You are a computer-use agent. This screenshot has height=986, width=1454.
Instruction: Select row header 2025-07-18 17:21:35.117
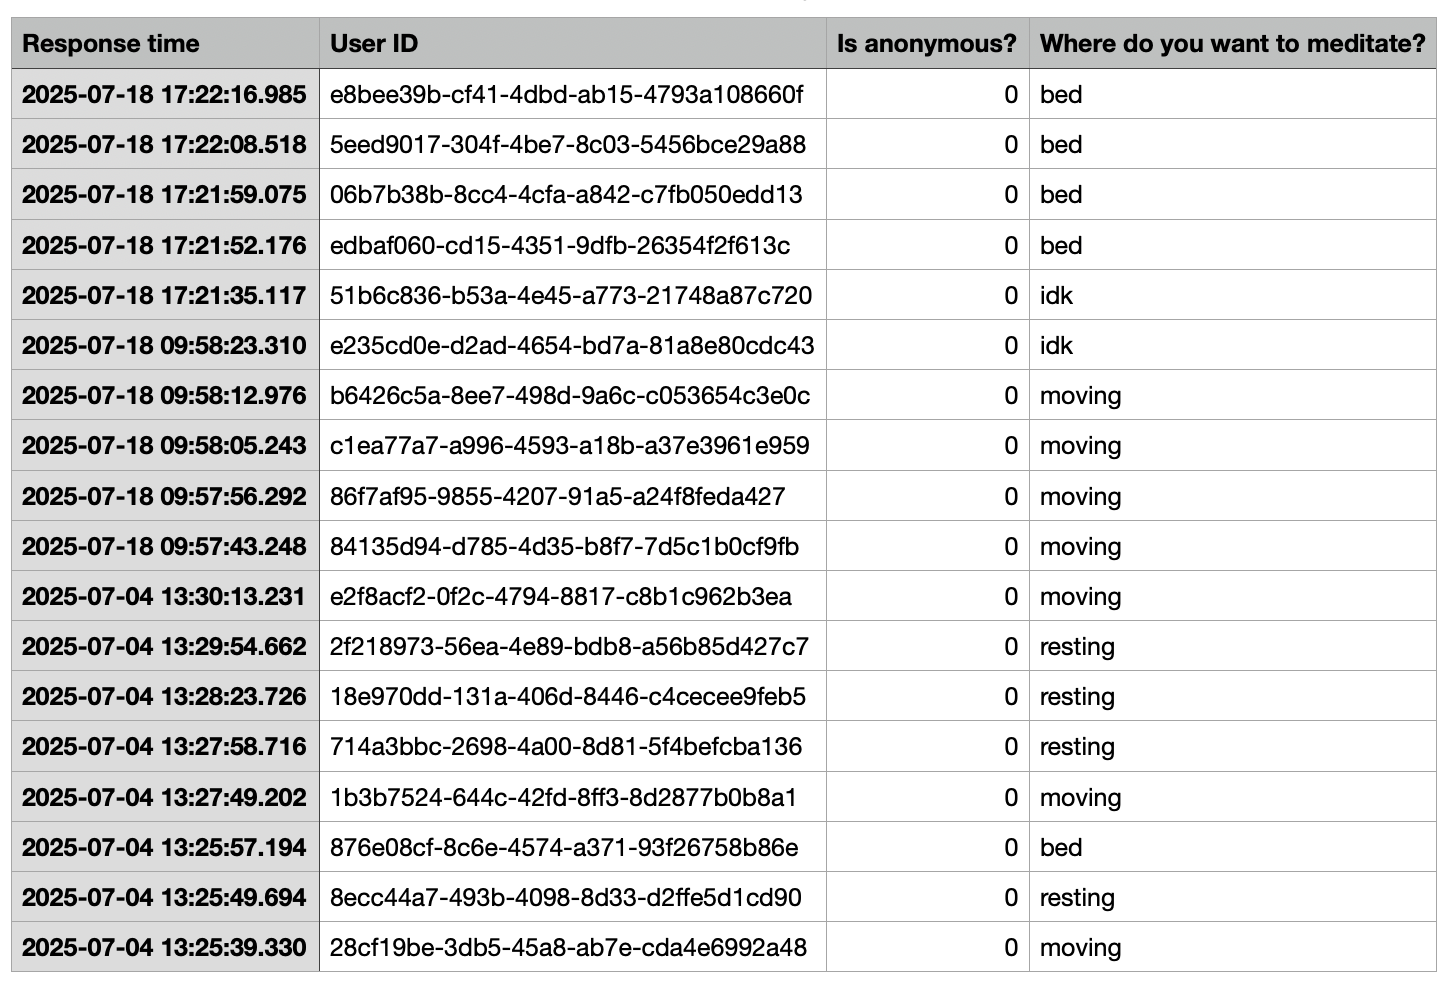[165, 295]
